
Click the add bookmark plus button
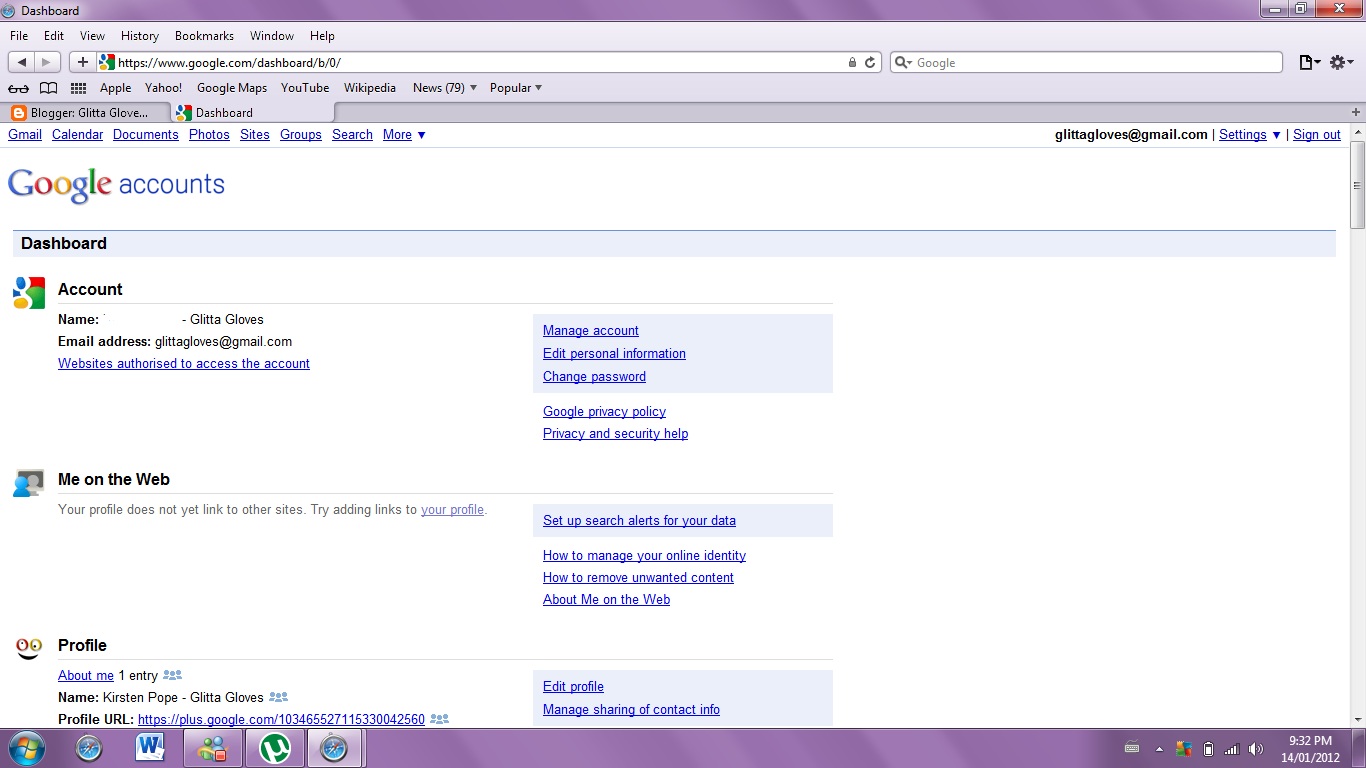[x=83, y=62]
